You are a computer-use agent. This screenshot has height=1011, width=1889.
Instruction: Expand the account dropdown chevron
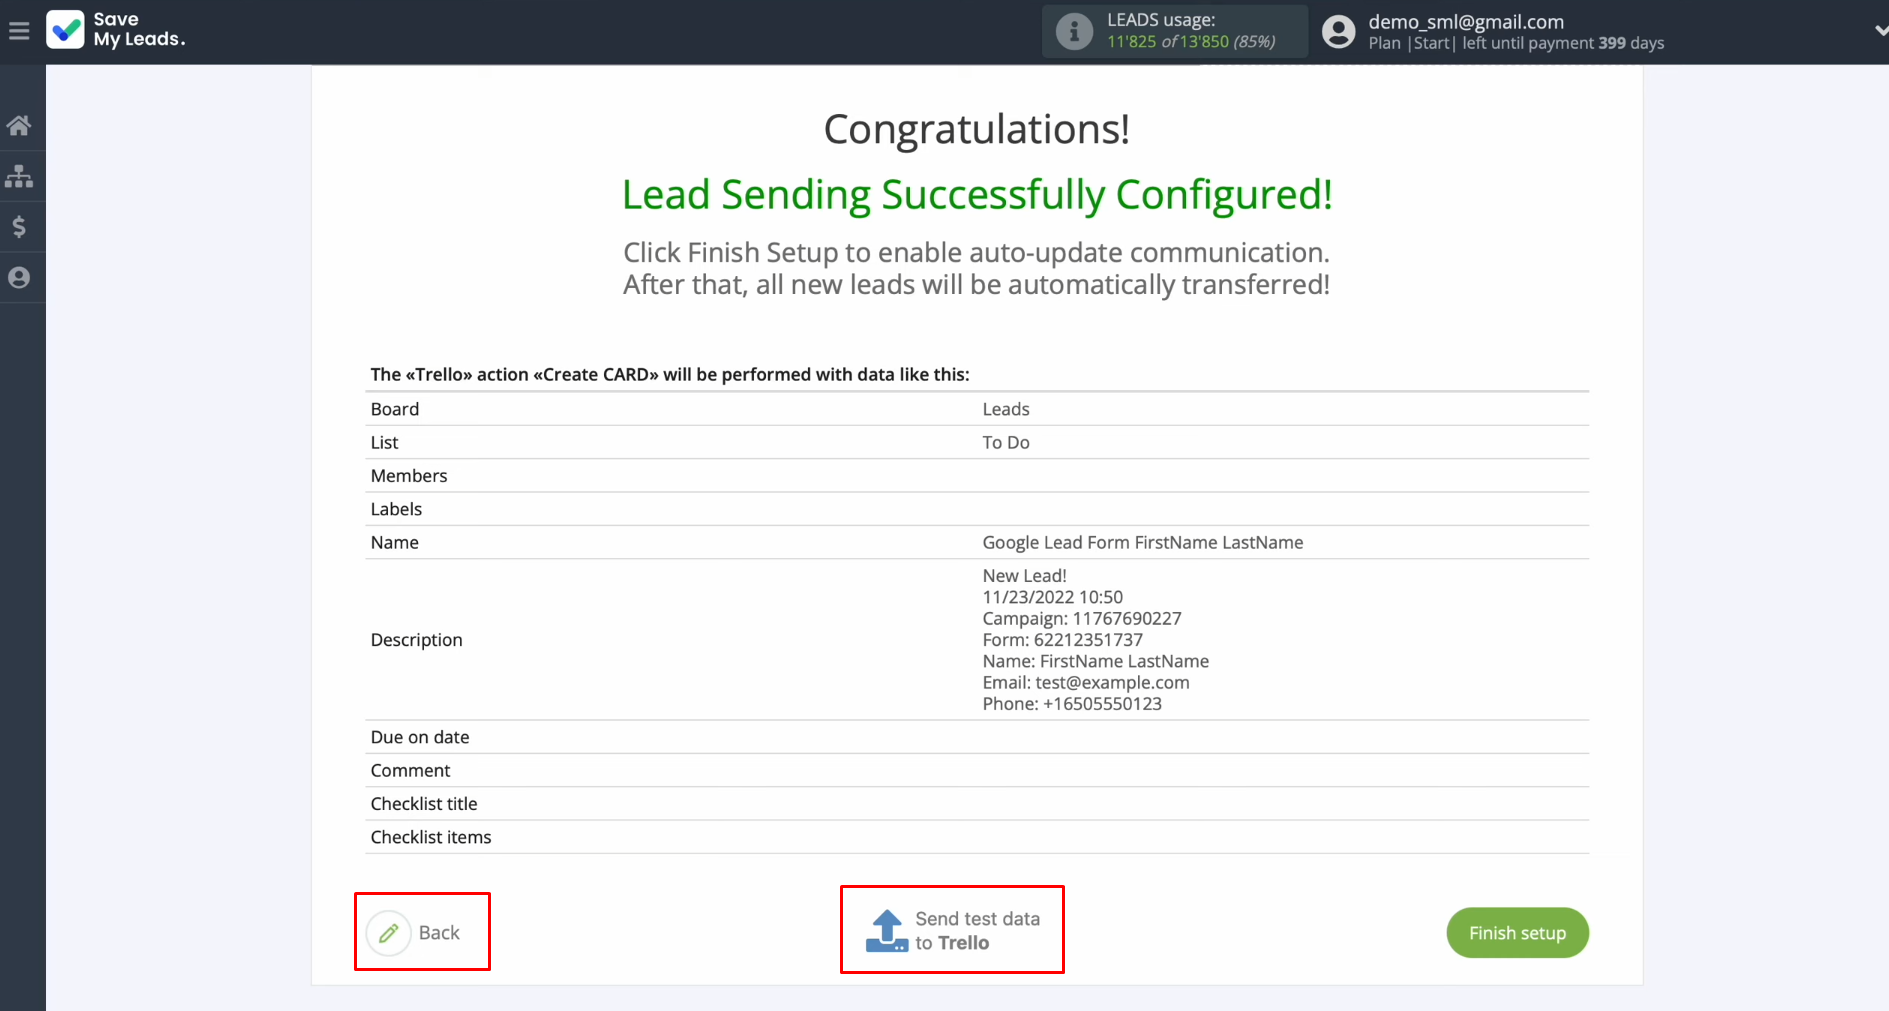coord(1881,31)
